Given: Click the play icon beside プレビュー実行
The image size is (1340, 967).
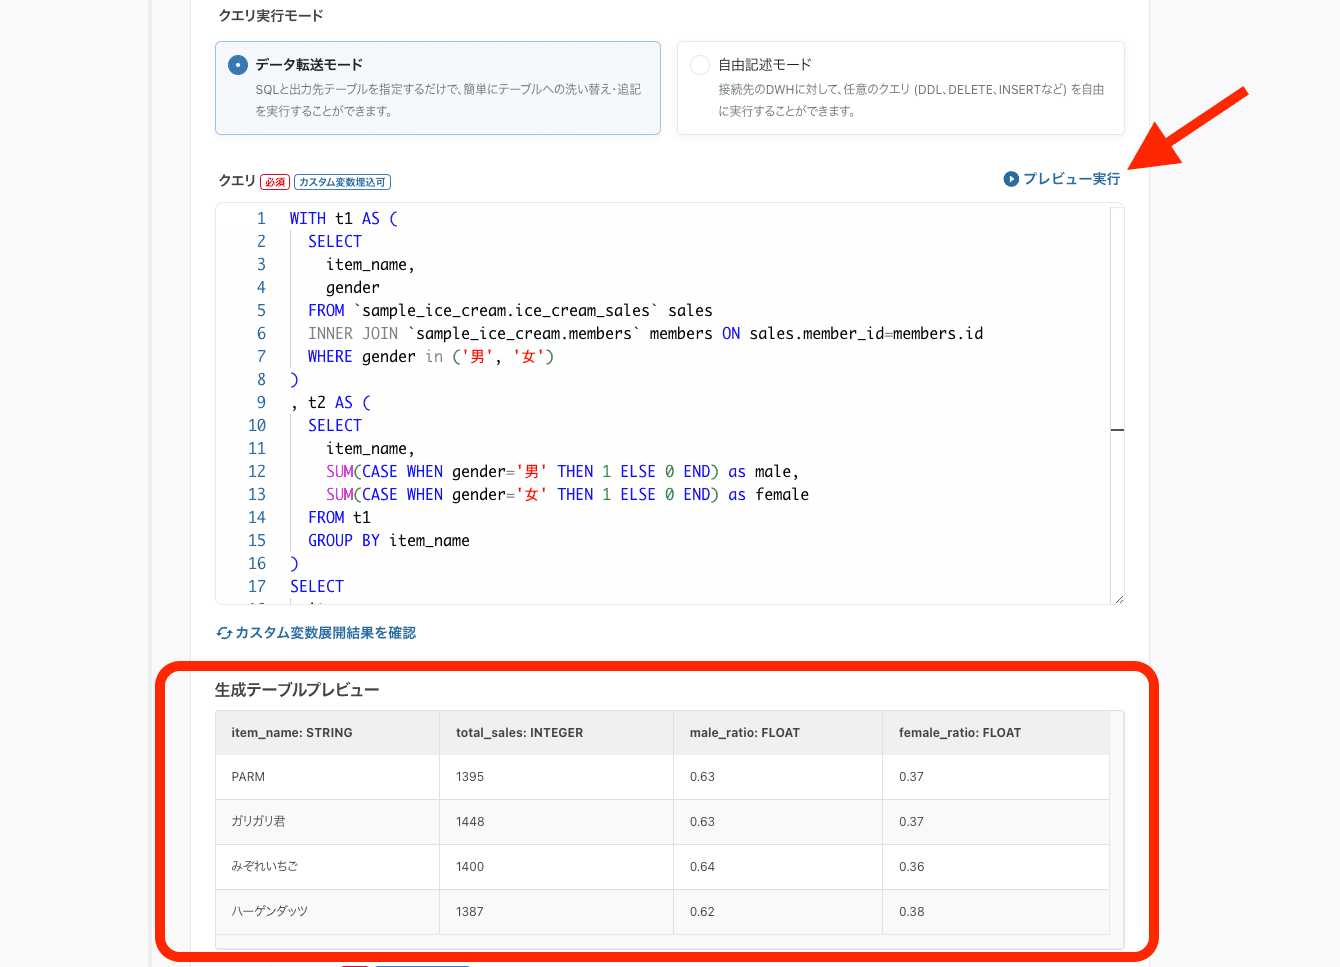Looking at the screenshot, I should (x=1011, y=179).
